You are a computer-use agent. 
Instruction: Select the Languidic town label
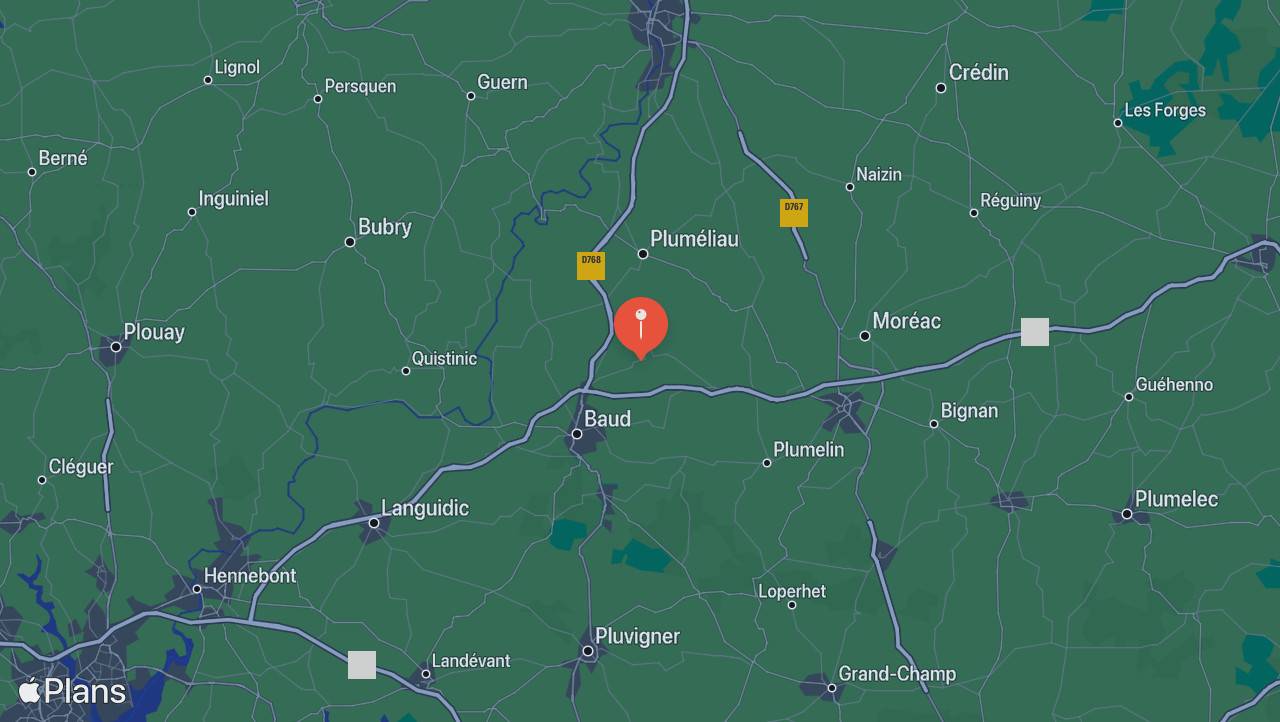click(425, 508)
